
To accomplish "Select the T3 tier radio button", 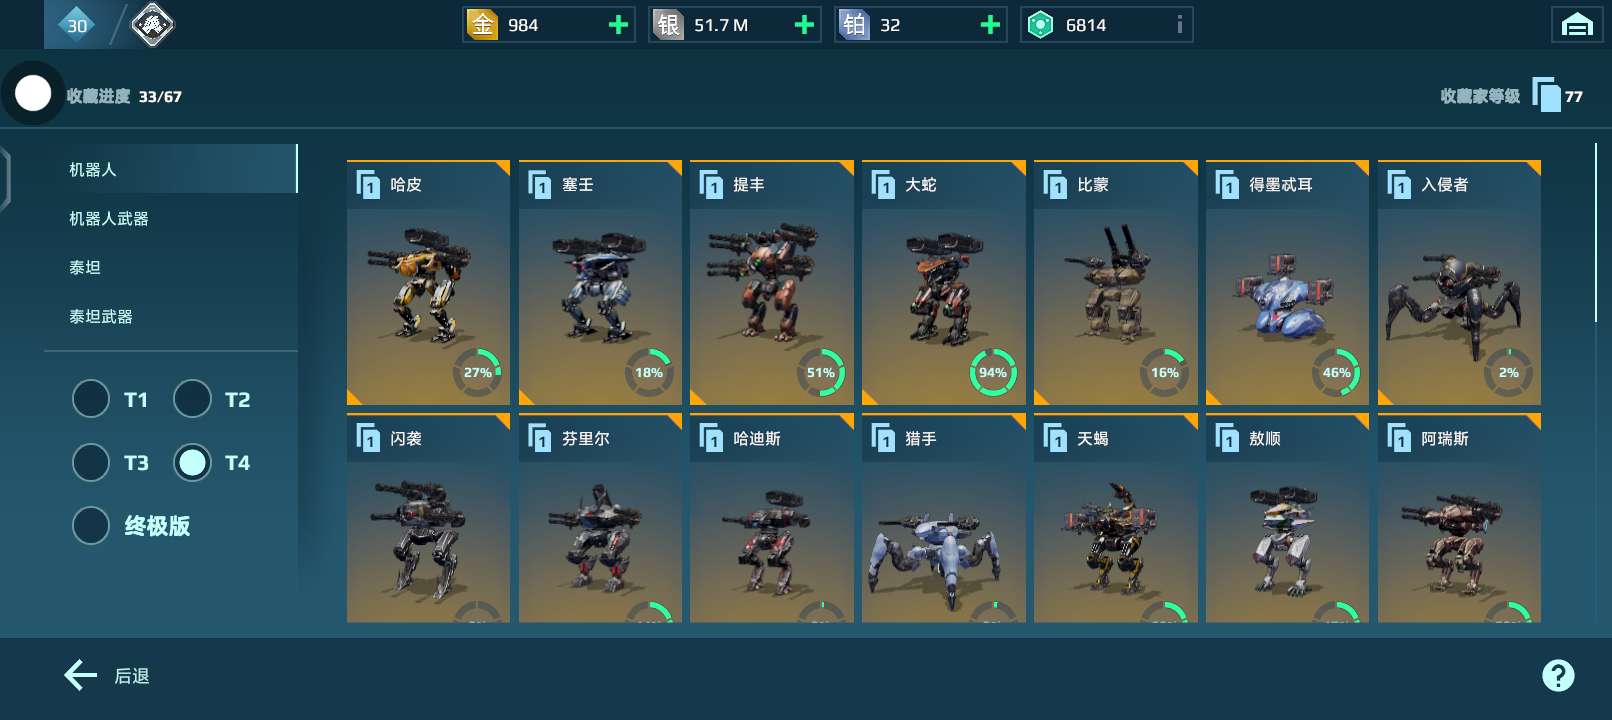I will click(x=91, y=462).
